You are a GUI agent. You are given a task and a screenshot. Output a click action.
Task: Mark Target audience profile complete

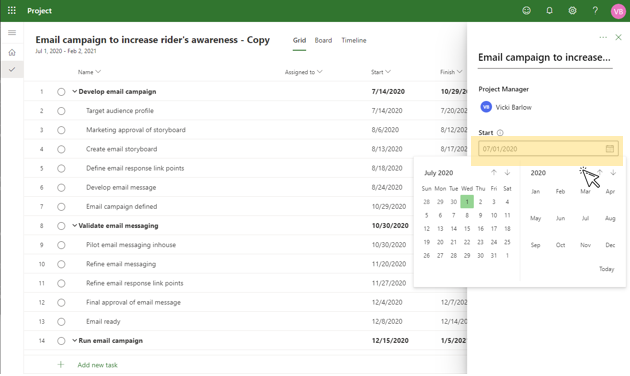(61, 111)
